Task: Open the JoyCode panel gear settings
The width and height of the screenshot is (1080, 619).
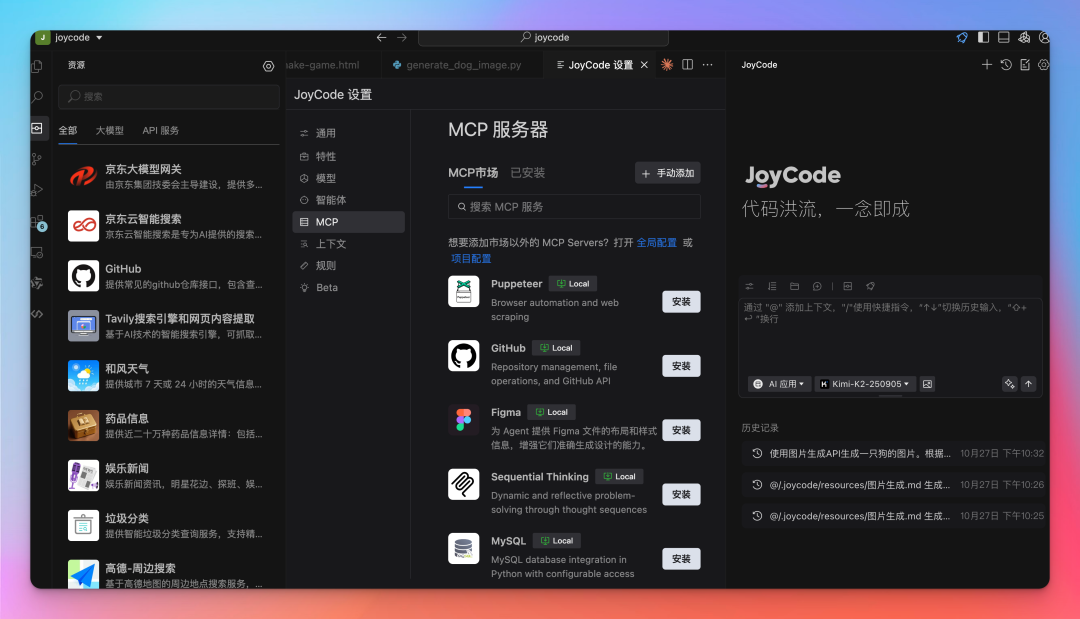Action: tap(1043, 65)
